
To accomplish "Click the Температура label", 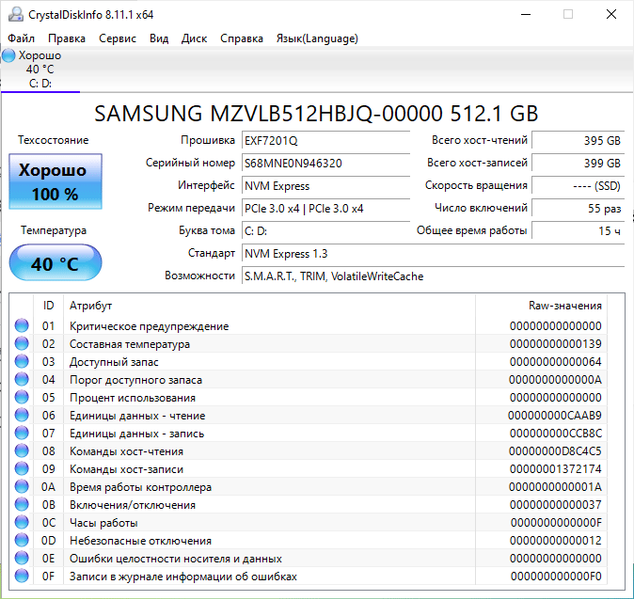I will coord(54,230).
